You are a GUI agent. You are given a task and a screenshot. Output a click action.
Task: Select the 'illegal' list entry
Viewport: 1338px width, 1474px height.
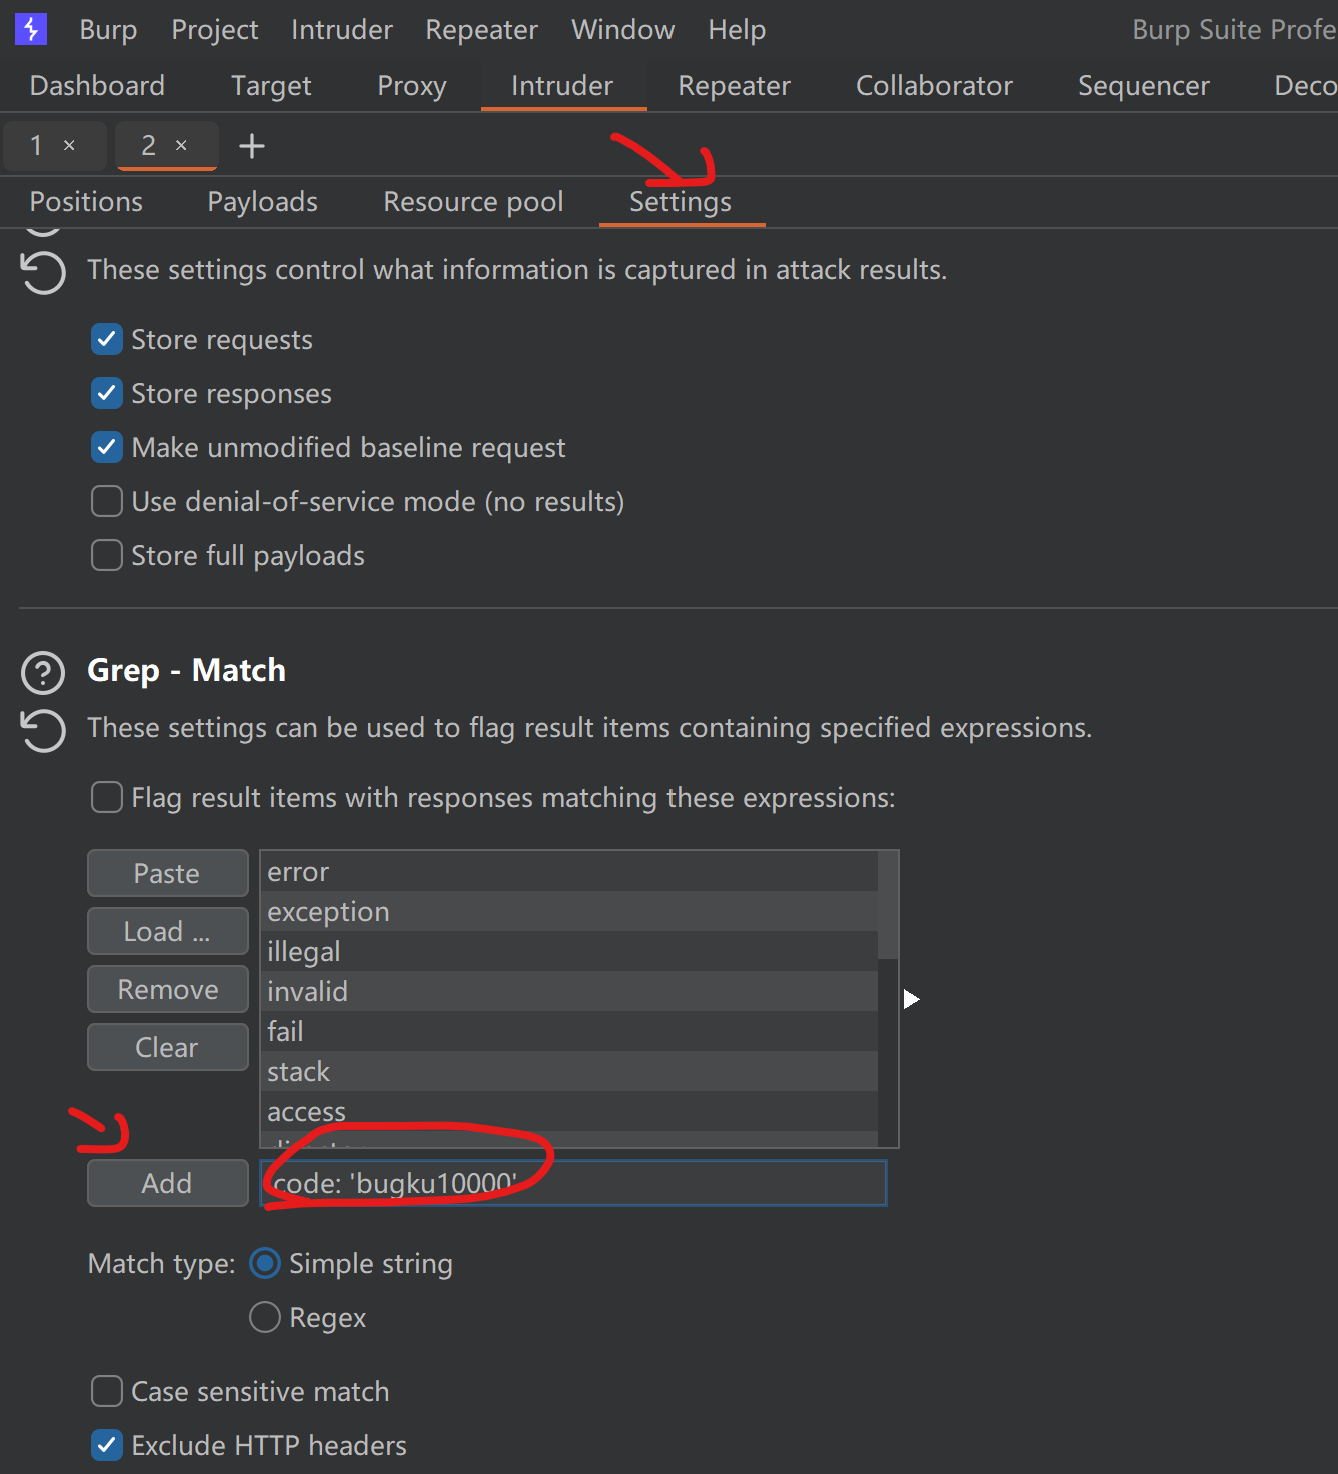569,952
